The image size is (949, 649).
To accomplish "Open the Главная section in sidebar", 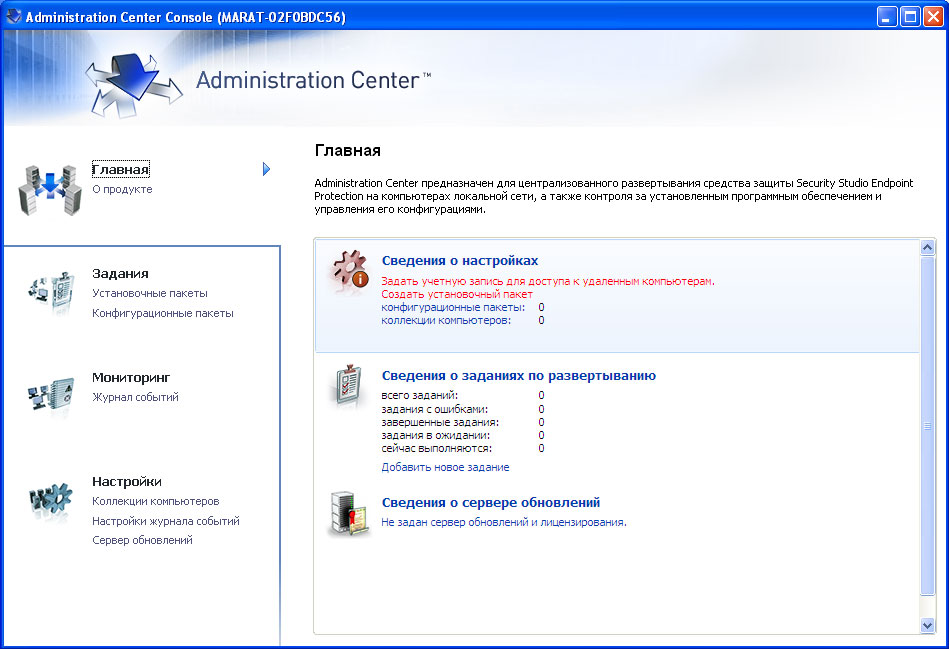I will [x=120, y=170].
